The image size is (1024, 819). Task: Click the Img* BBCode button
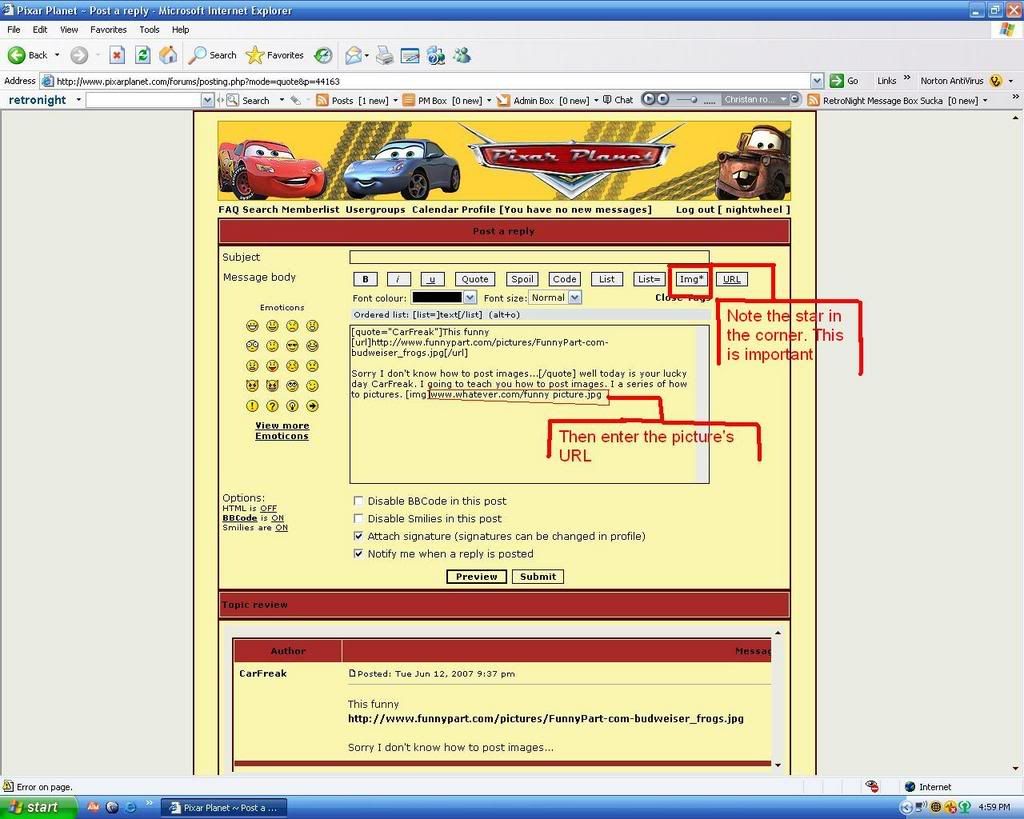[691, 280]
